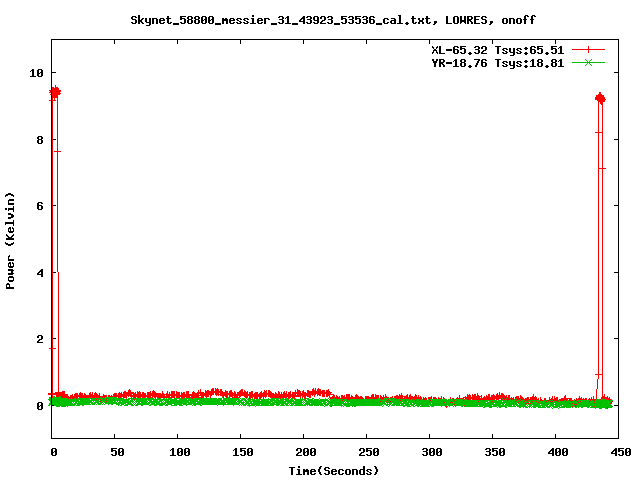The image size is (640, 480).
Task: Click the Power (Kelvin) y-axis label
Action: click(10, 241)
